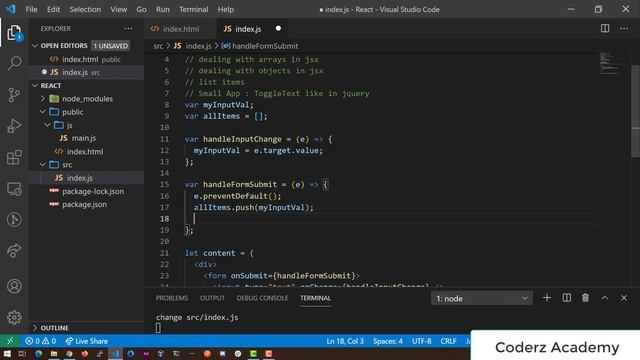Collapse the js folder

pos(48,125)
